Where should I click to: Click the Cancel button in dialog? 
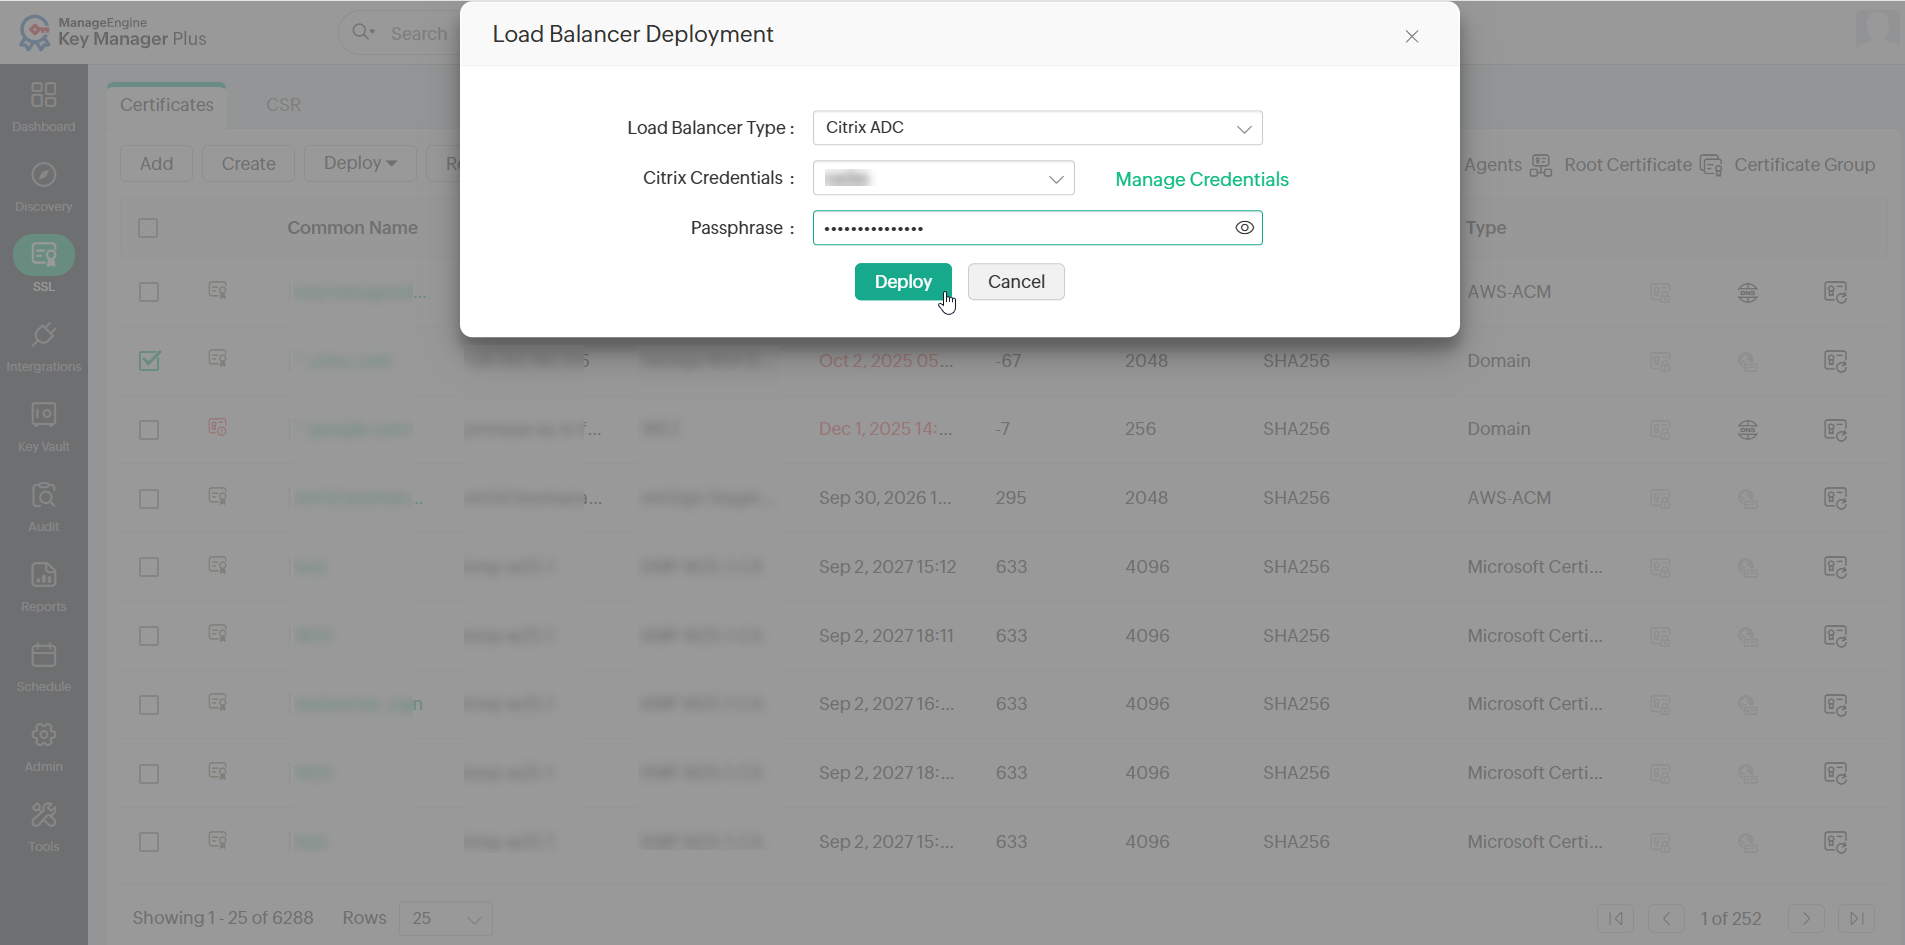[x=1016, y=282]
